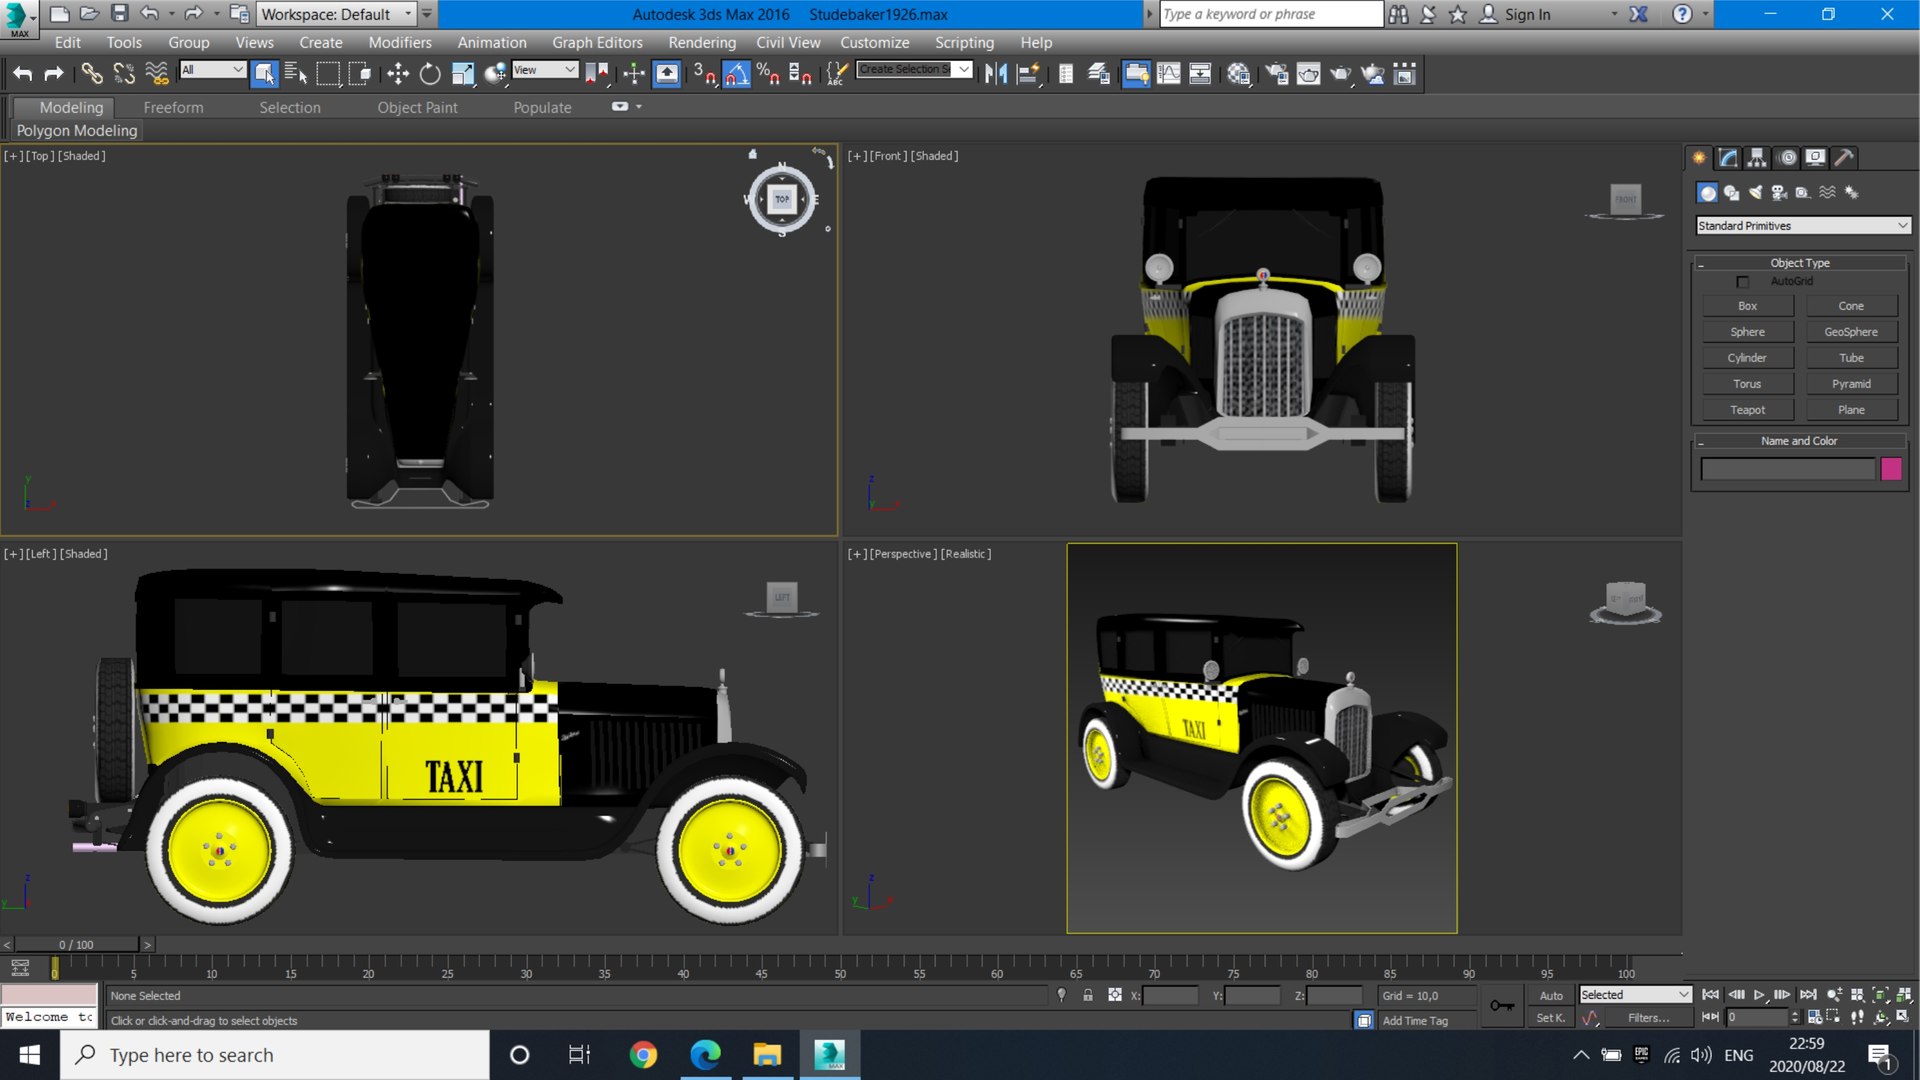The image size is (1920, 1080).
Task: Open the Modify command panel tab
Action: click(x=1728, y=157)
